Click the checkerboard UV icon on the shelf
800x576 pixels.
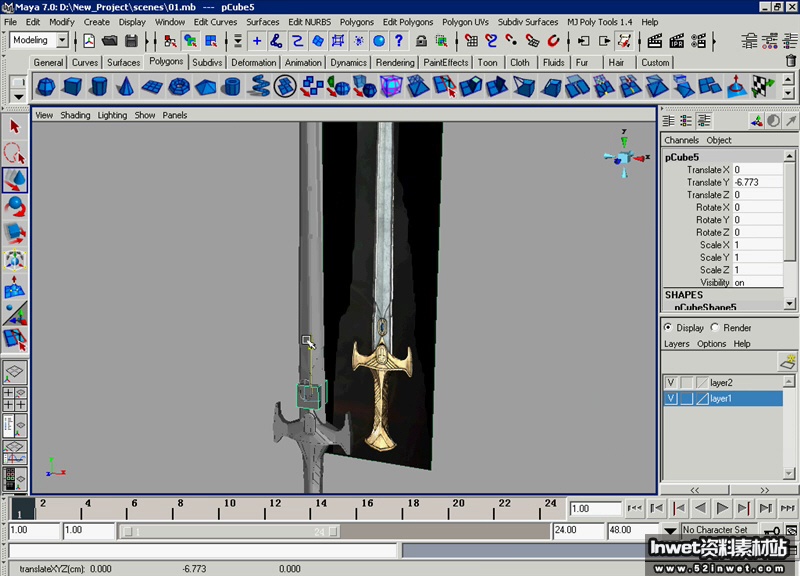pos(763,86)
